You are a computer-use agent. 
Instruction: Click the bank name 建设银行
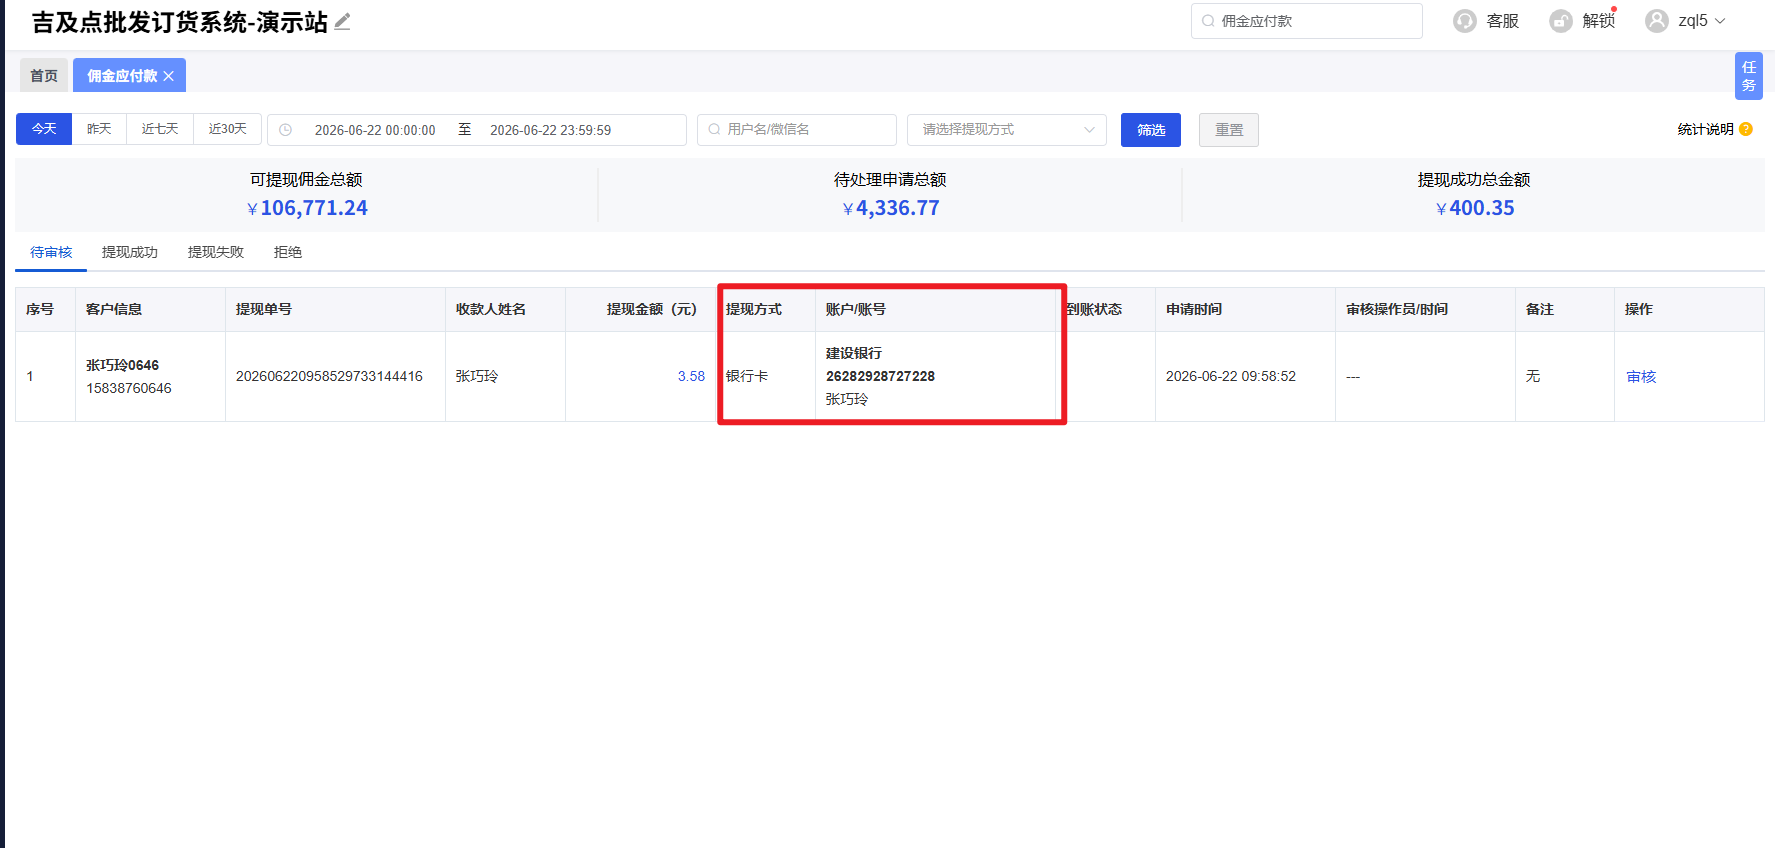[854, 353]
